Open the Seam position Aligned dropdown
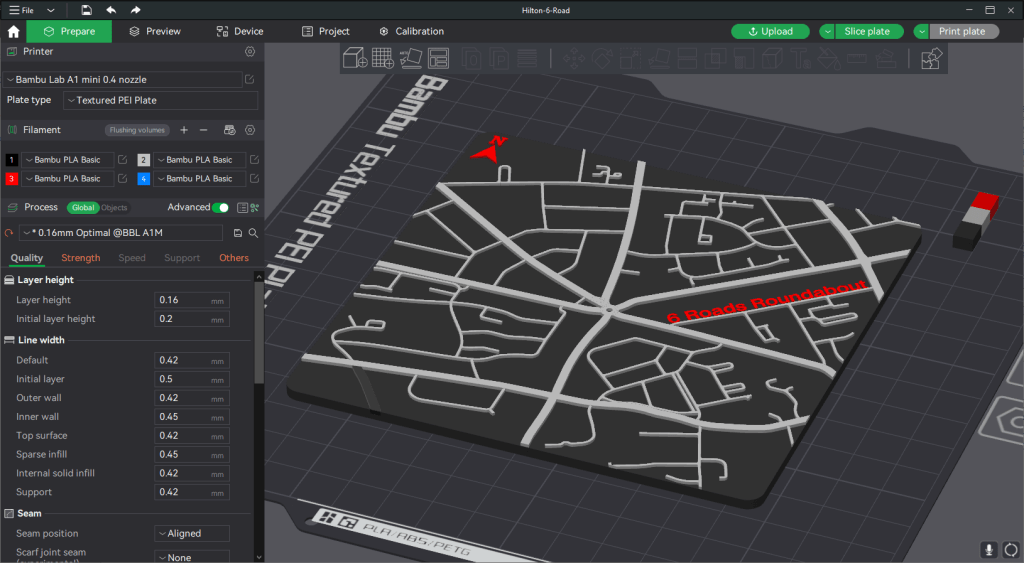 192,534
